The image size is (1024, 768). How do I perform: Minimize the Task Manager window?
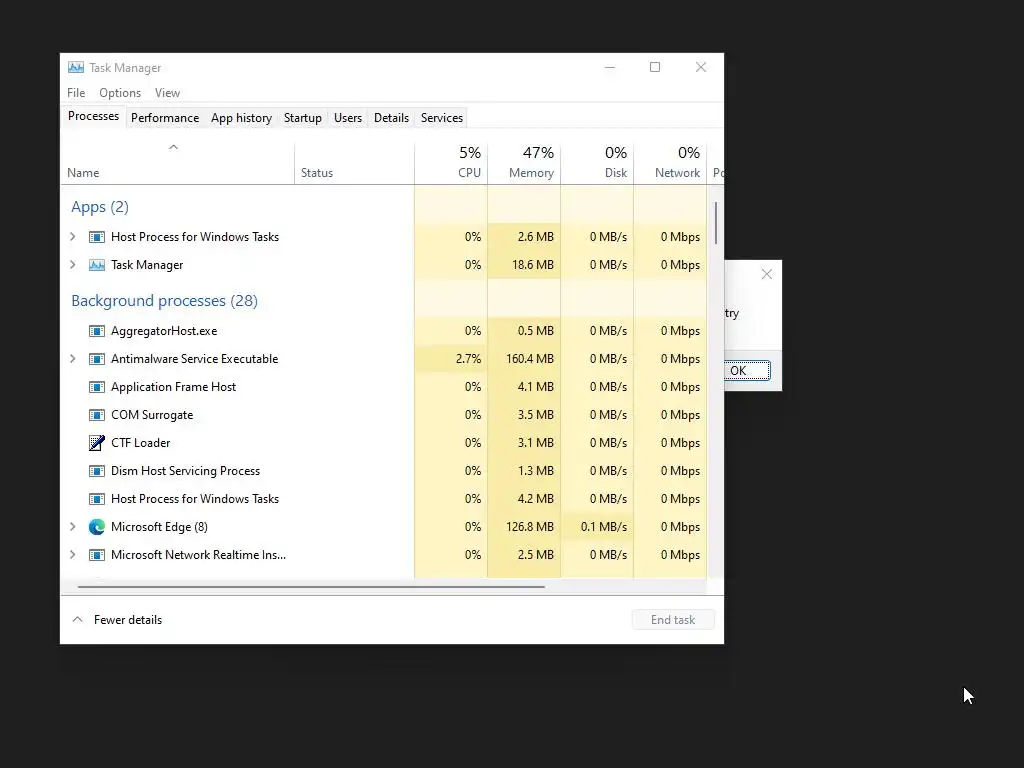coord(610,67)
